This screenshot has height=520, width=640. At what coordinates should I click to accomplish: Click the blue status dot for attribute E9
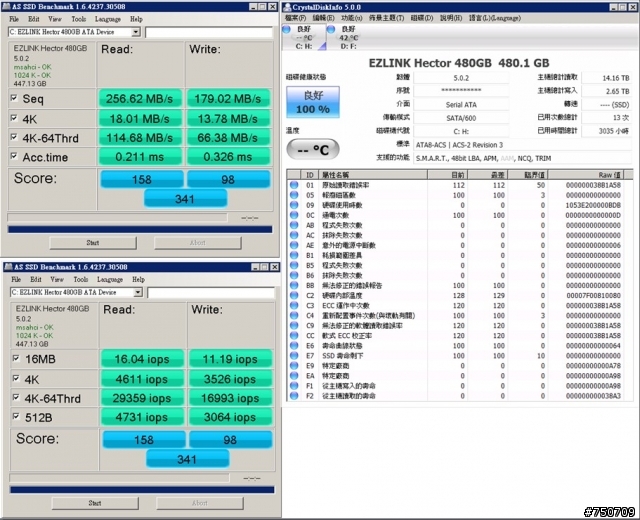(x=293, y=366)
